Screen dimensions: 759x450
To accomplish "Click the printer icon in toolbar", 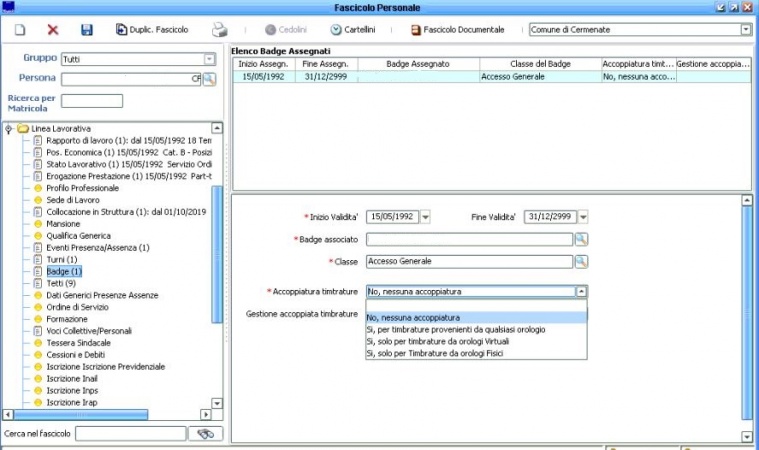I will tap(219, 30).
